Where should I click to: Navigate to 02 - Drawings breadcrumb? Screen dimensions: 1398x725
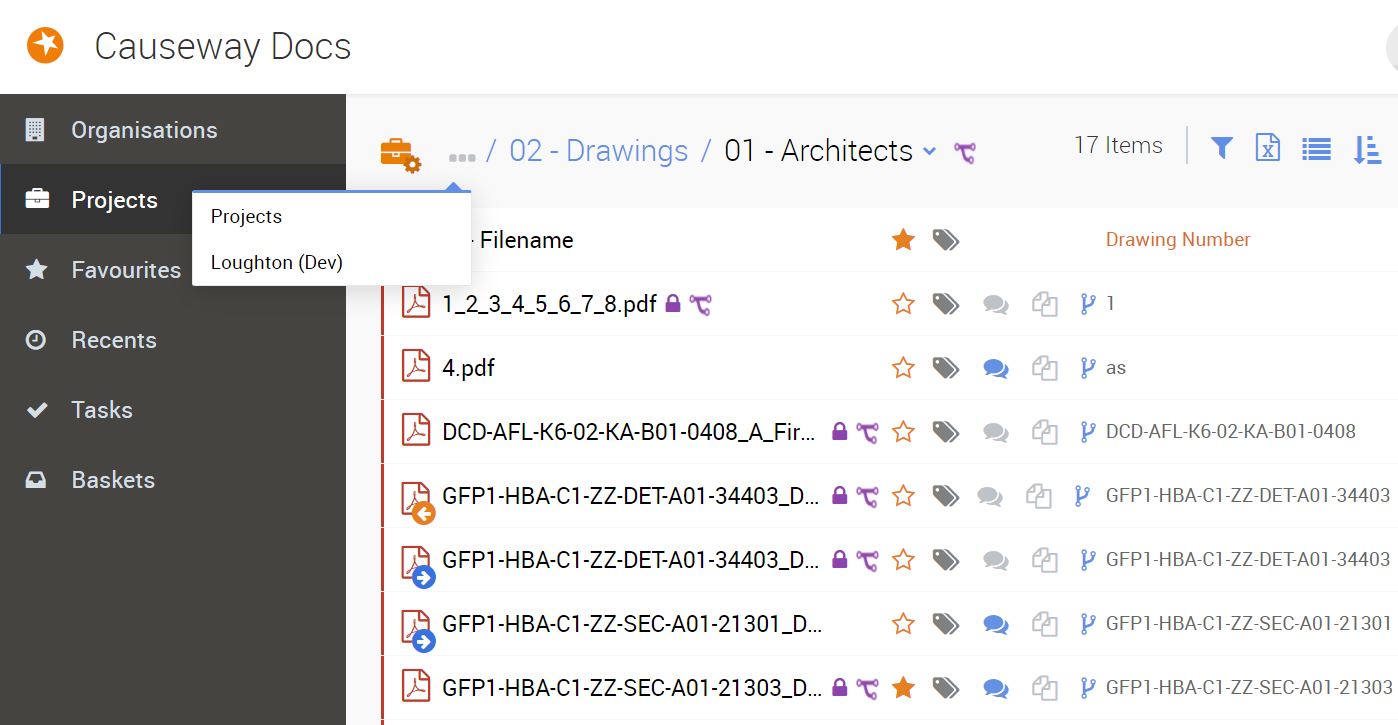tap(599, 151)
